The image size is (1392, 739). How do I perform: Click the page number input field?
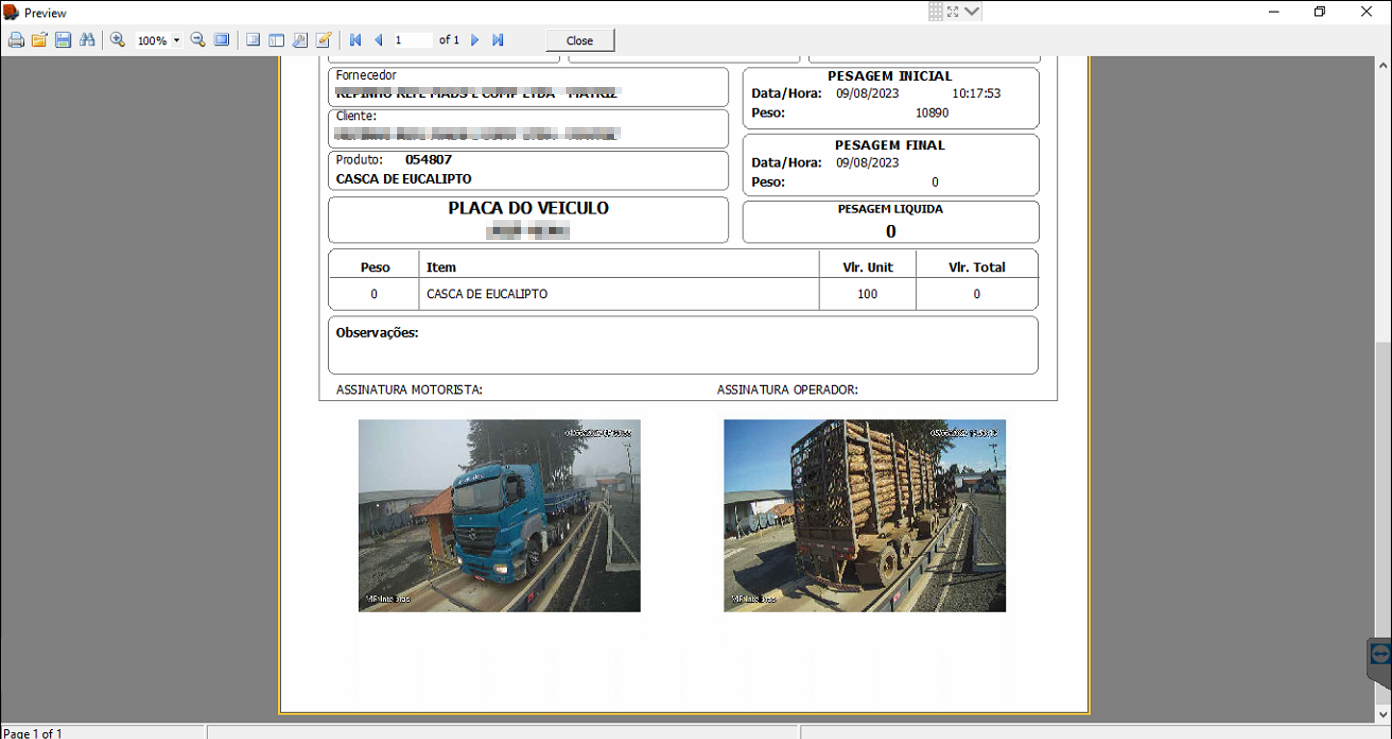(x=412, y=41)
